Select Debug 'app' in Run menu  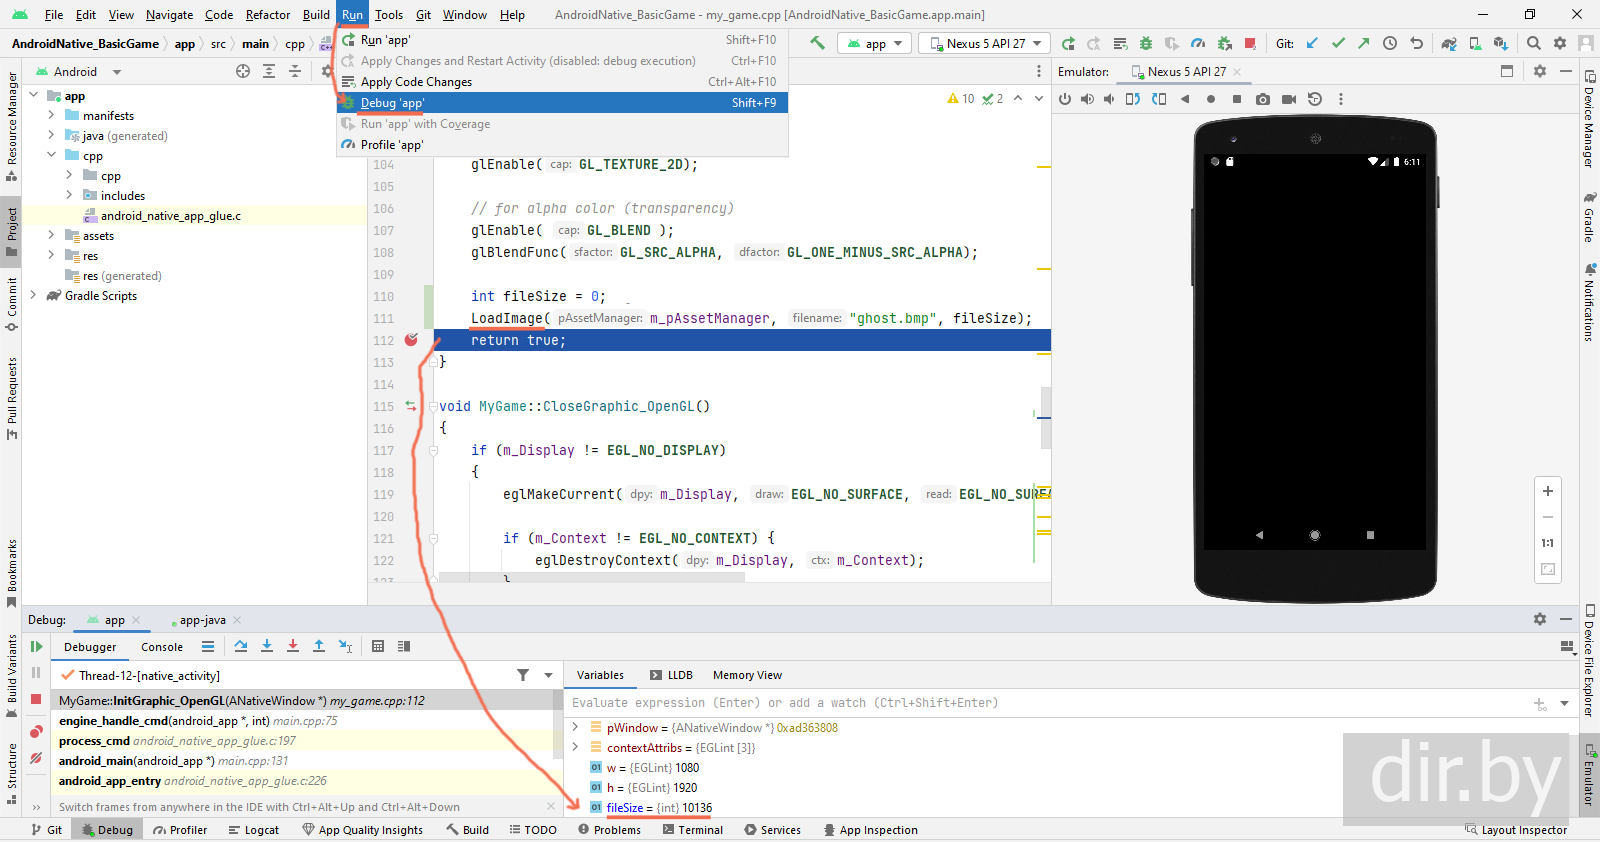coord(392,103)
